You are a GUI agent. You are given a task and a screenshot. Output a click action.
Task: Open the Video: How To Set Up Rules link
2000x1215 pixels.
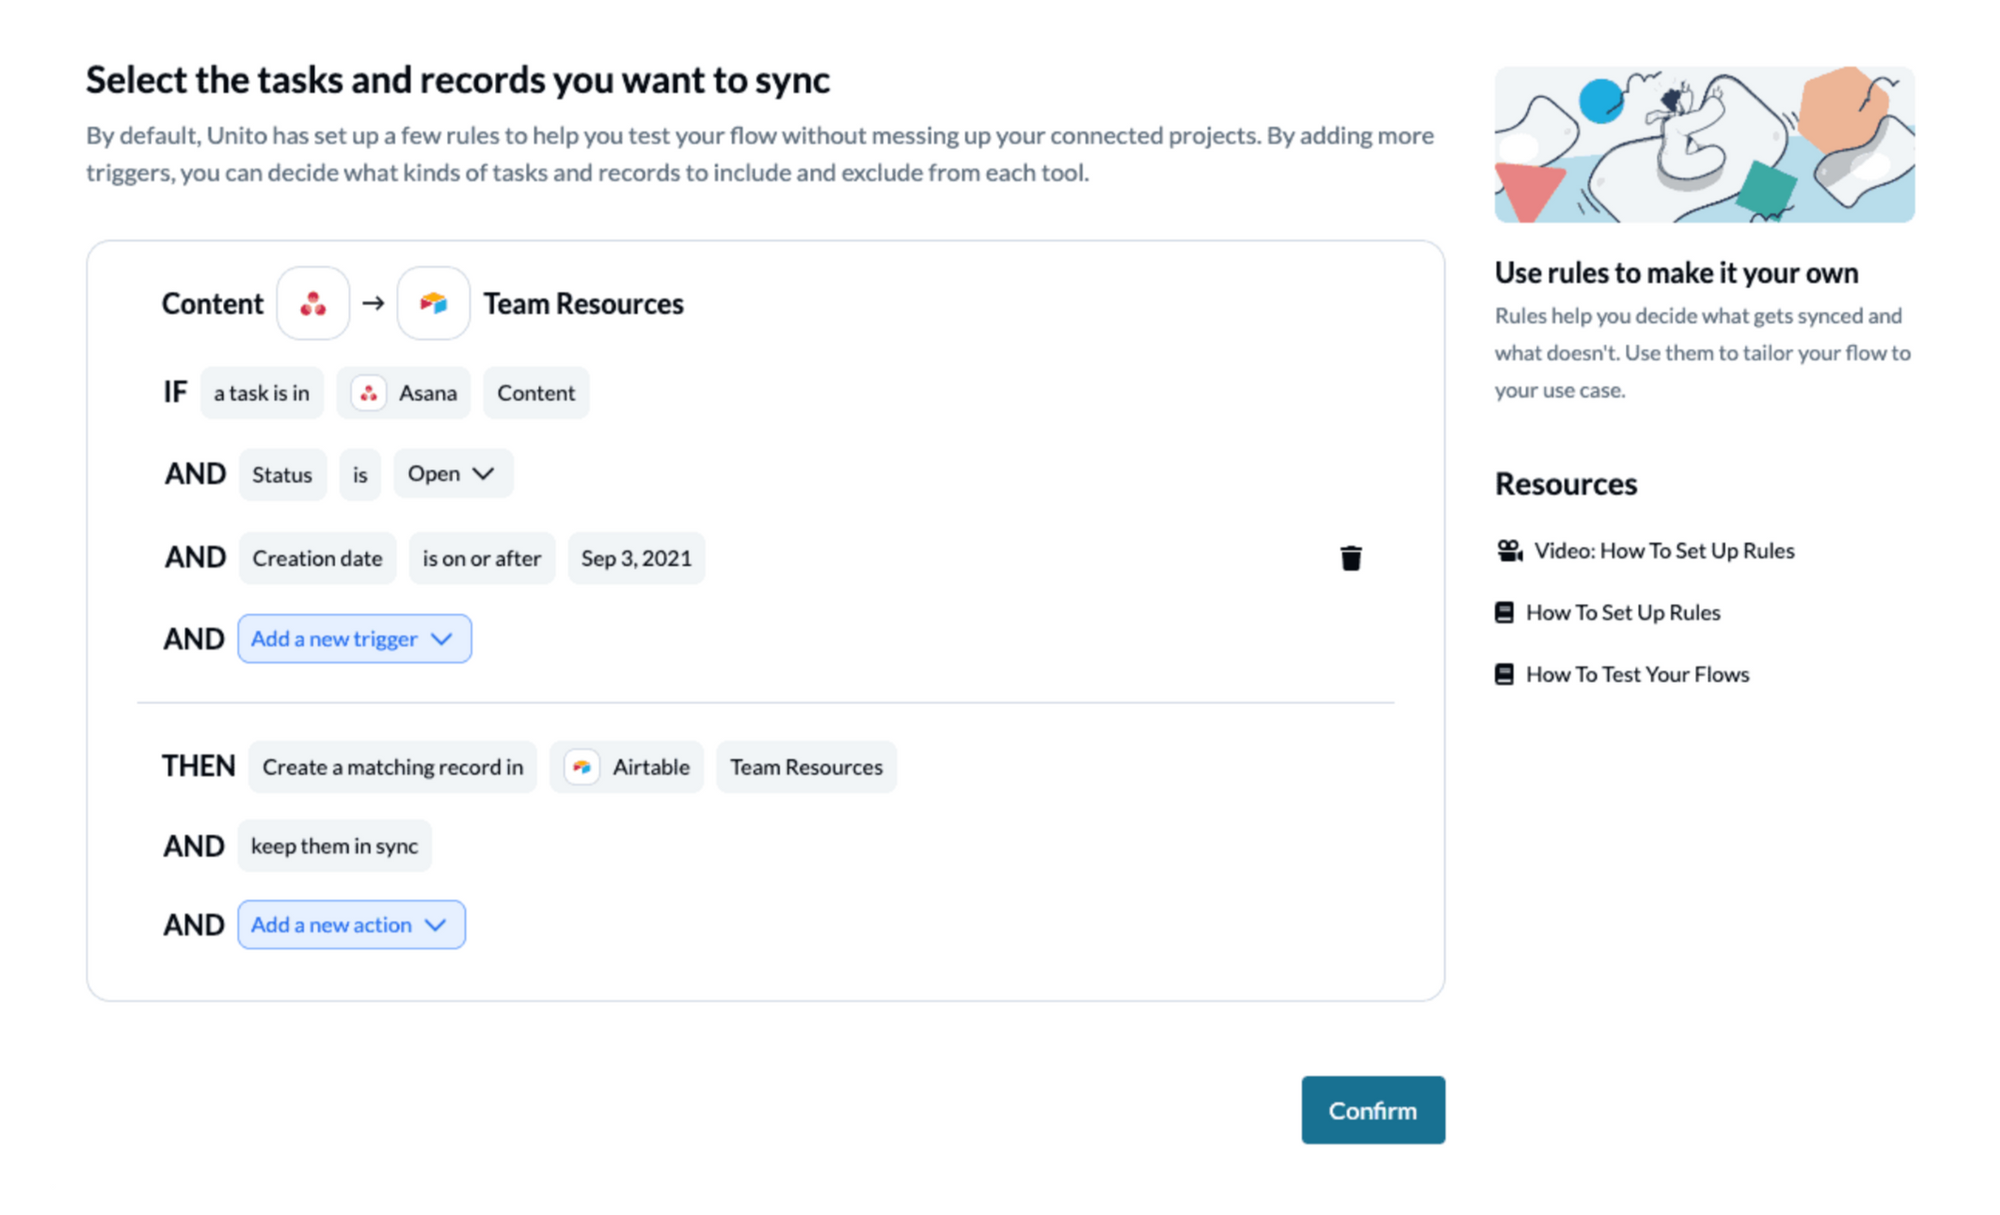[x=1664, y=550]
